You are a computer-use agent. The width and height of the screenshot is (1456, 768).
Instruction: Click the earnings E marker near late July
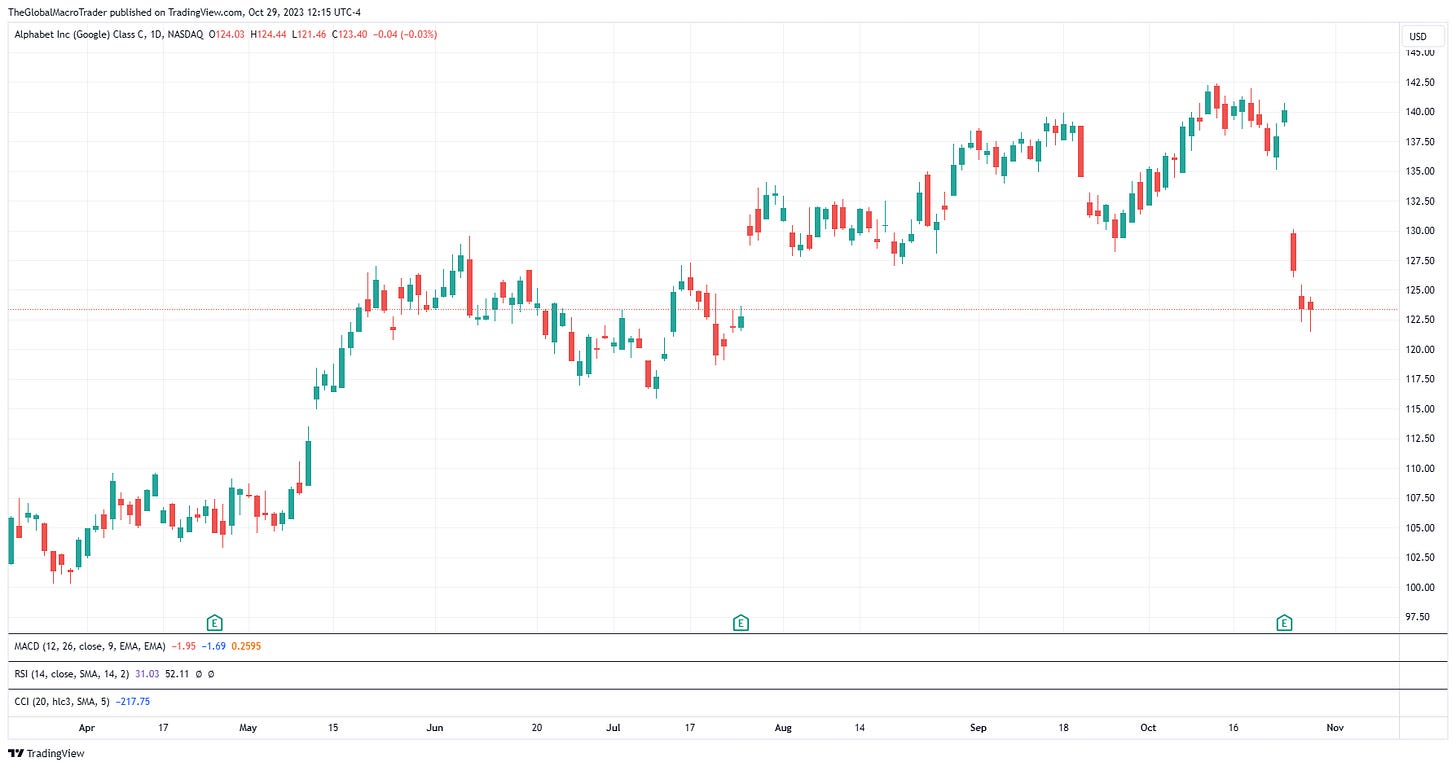pyautogui.click(x=741, y=623)
